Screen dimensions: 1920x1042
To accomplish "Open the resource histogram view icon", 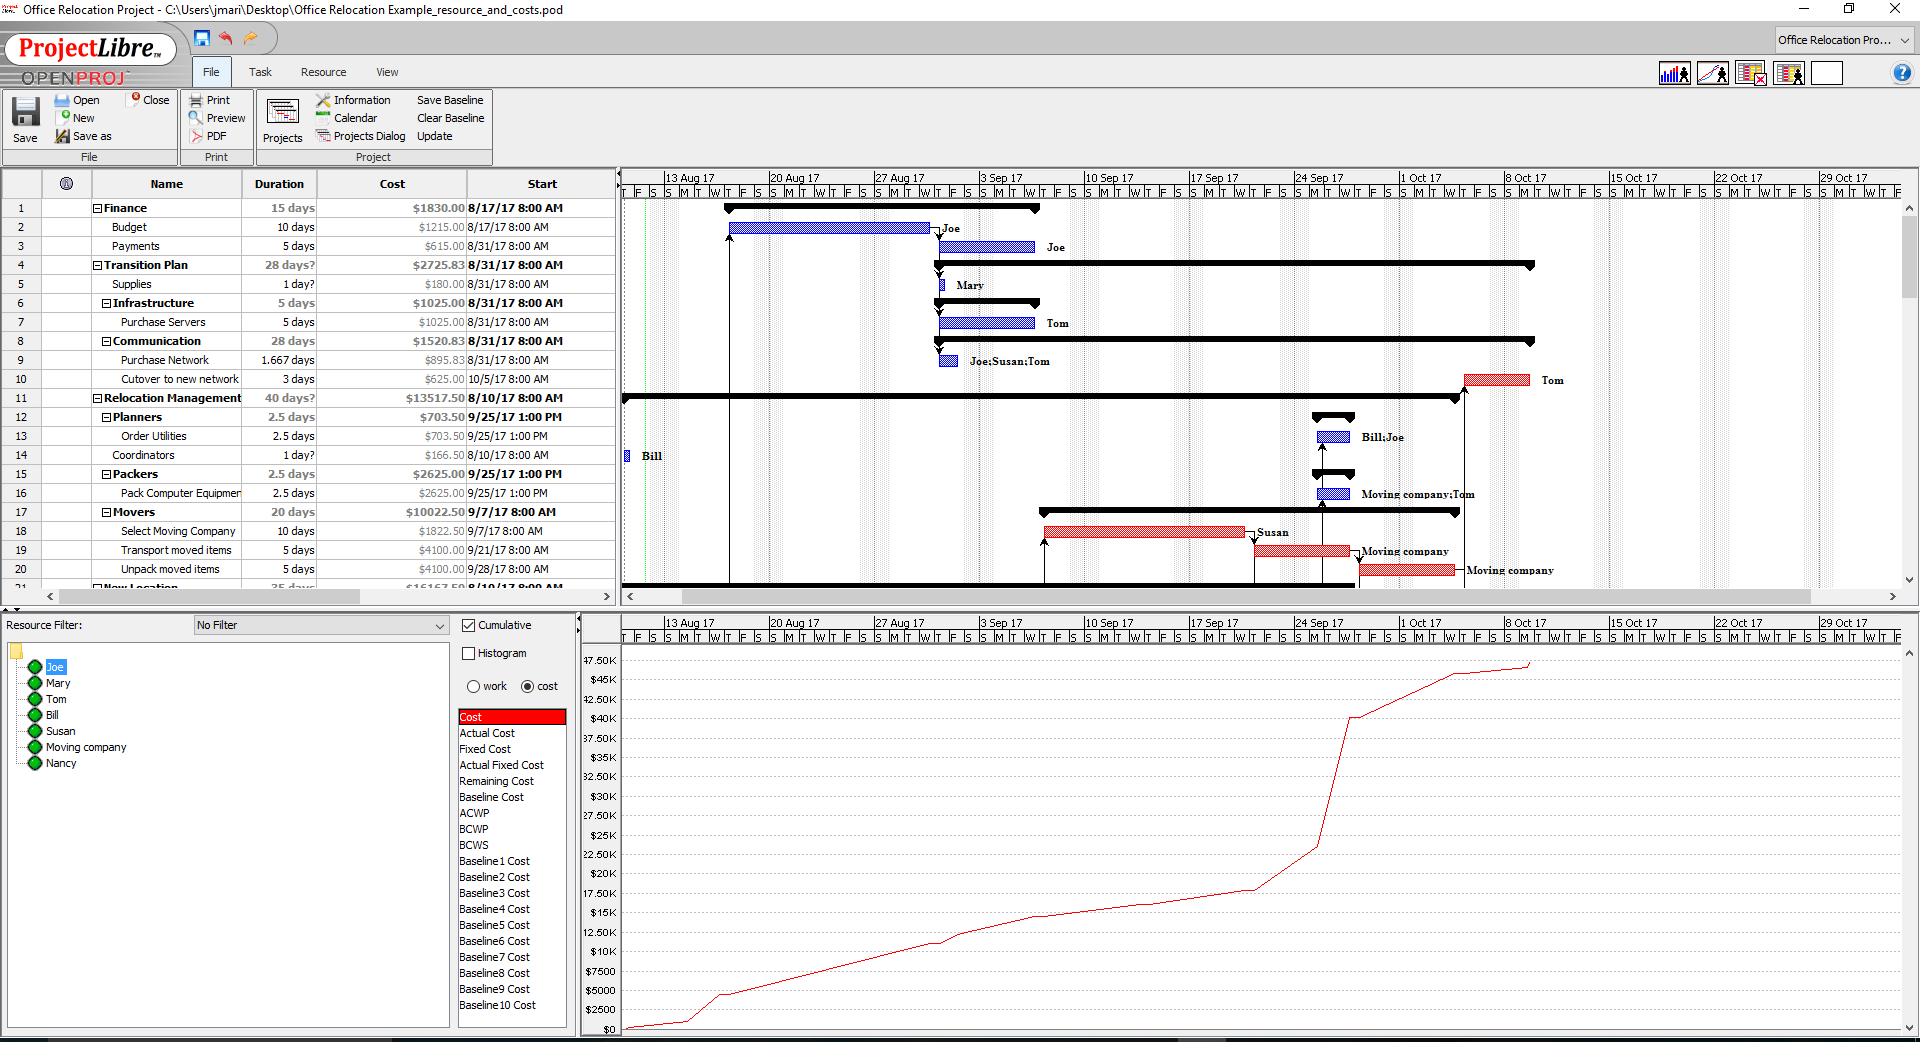I will point(1675,73).
